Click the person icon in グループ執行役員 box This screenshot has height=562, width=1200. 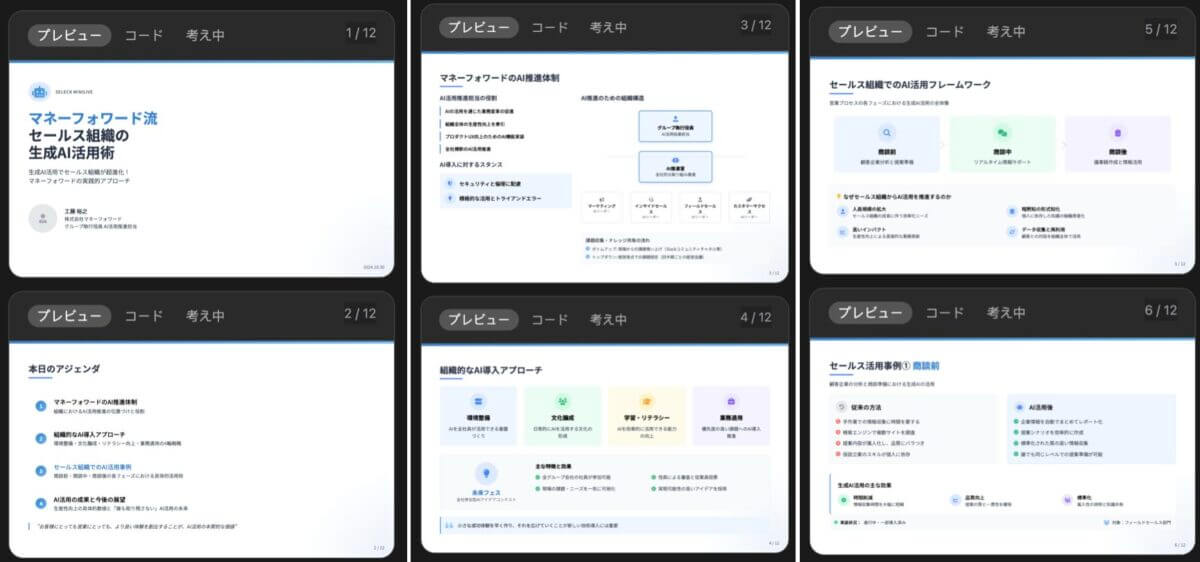(x=675, y=118)
